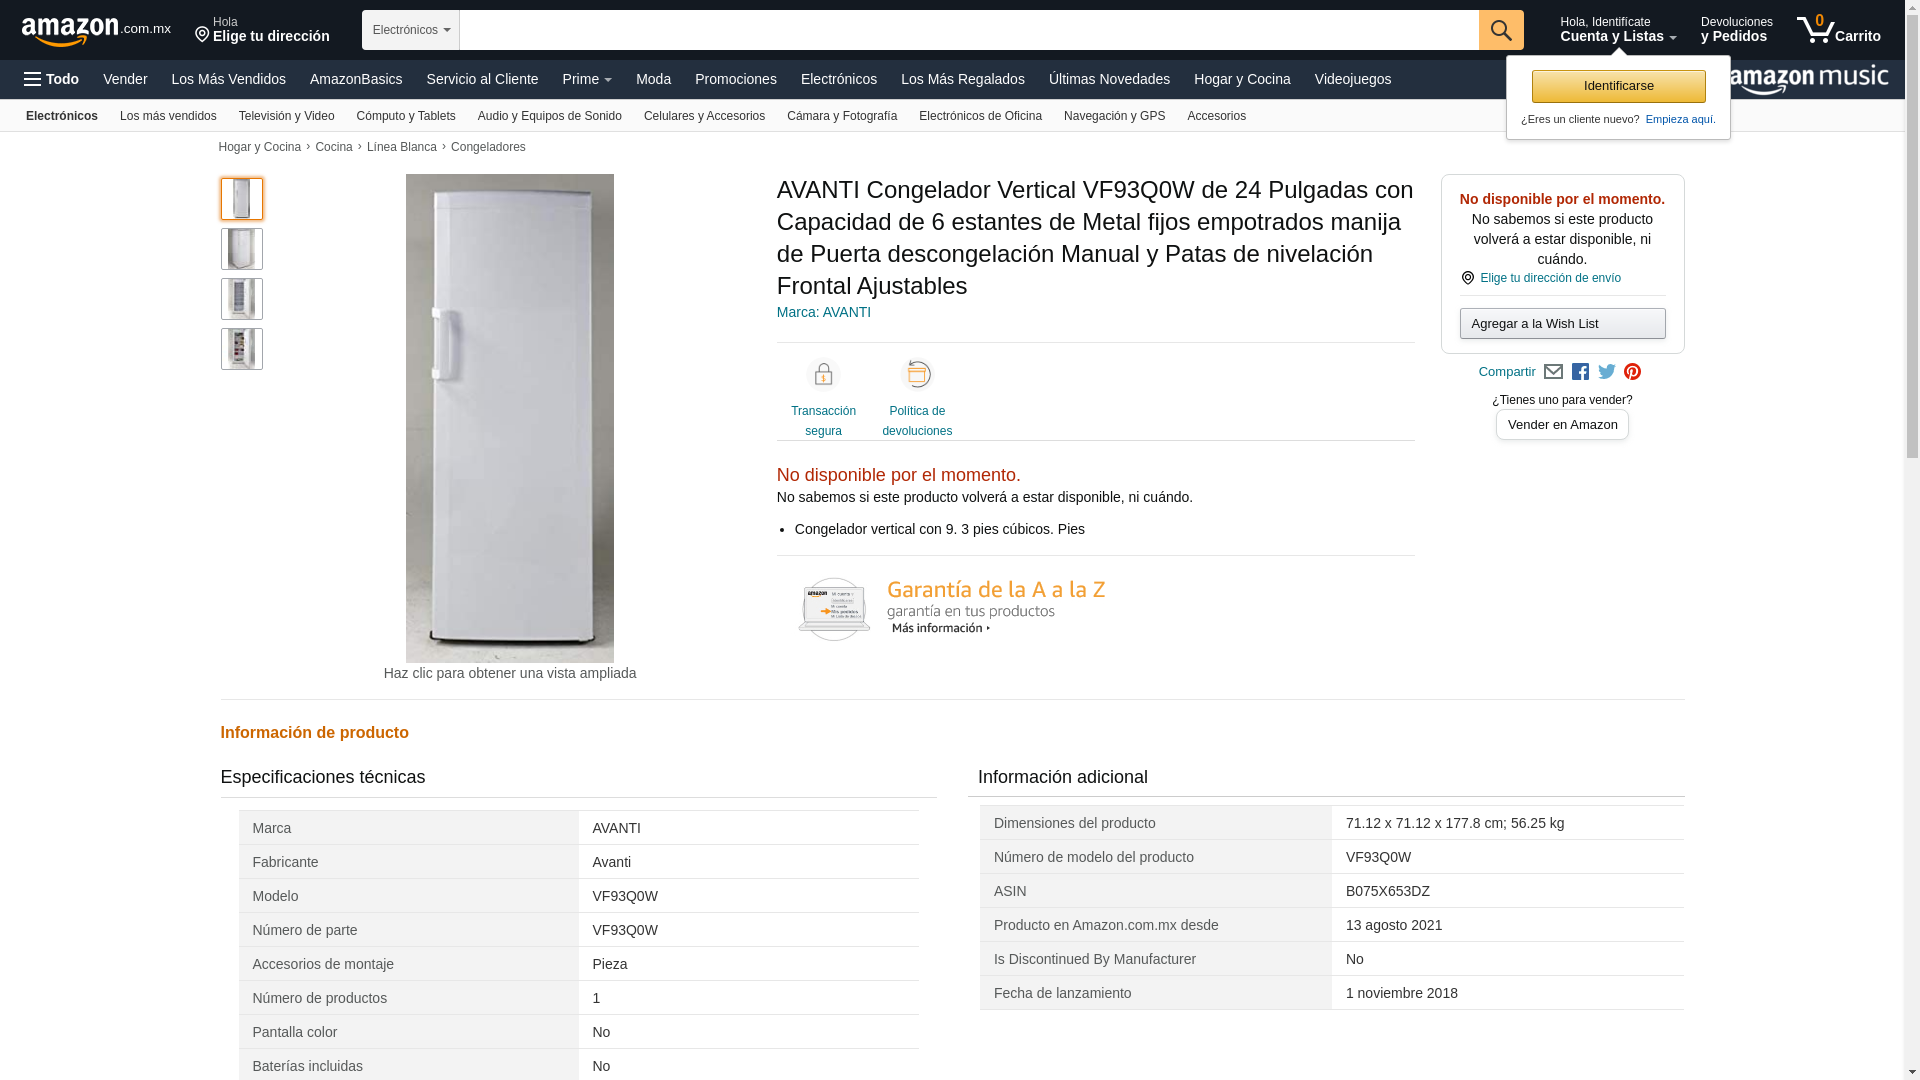Open the shopping cart Carrito icon
The image size is (1920, 1080).
pos(1838,29)
